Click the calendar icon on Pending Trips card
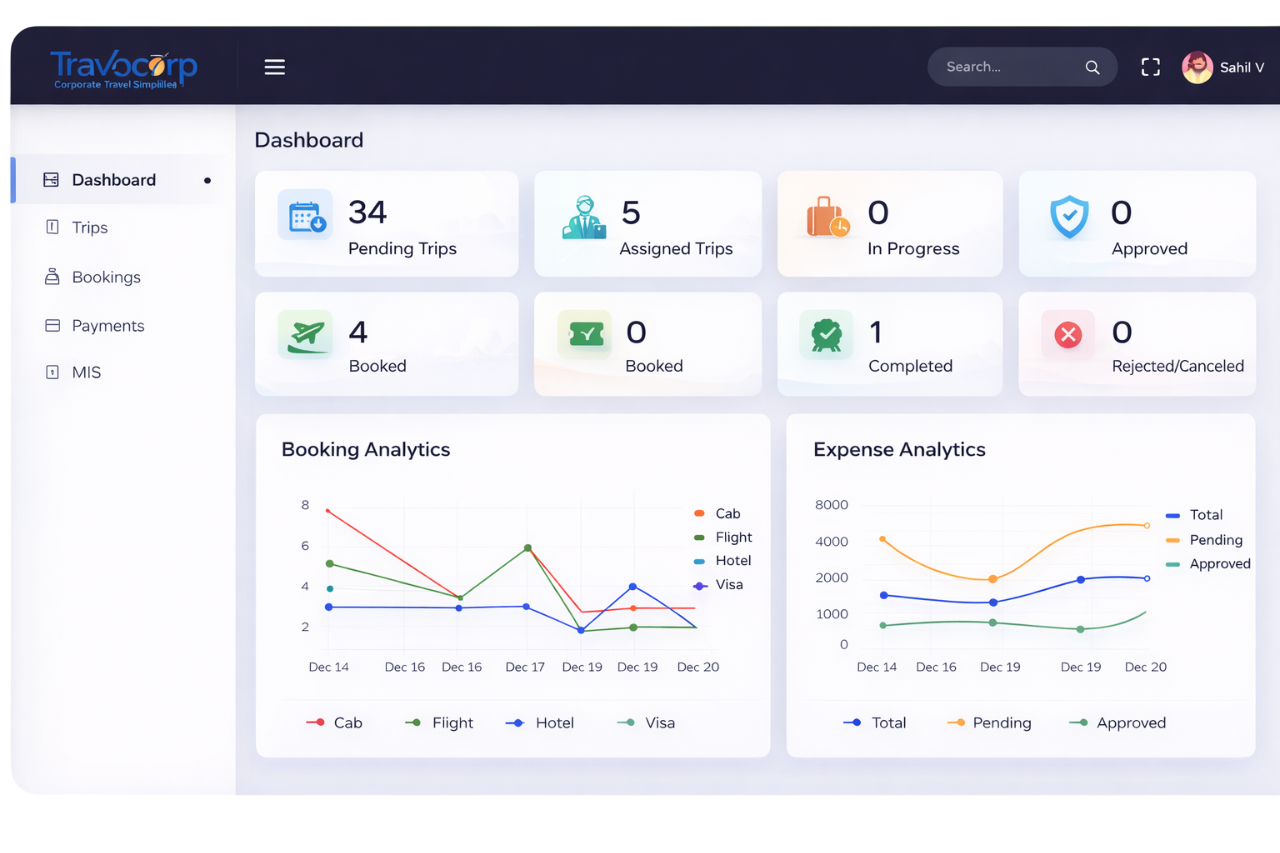 point(305,215)
